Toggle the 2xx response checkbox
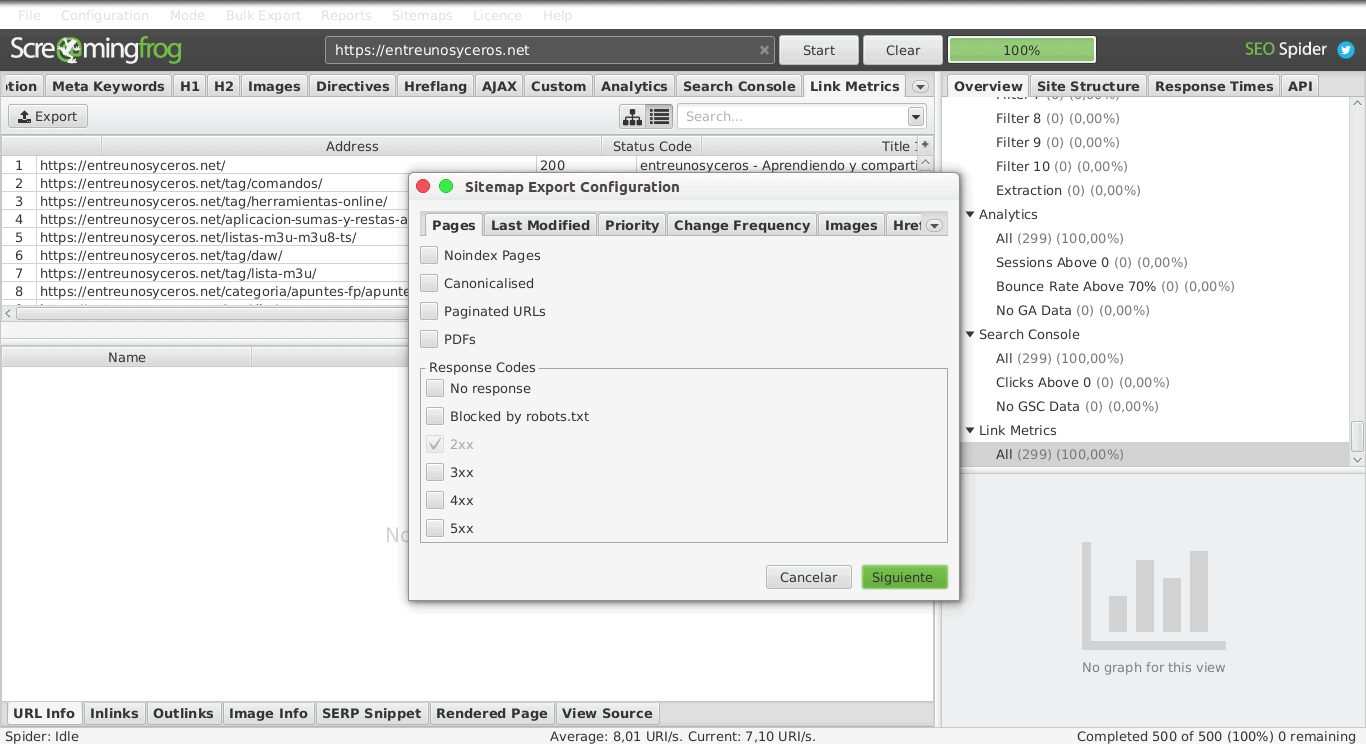Image resolution: width=1366 pixels, height=744 pixels. [435, 444]
